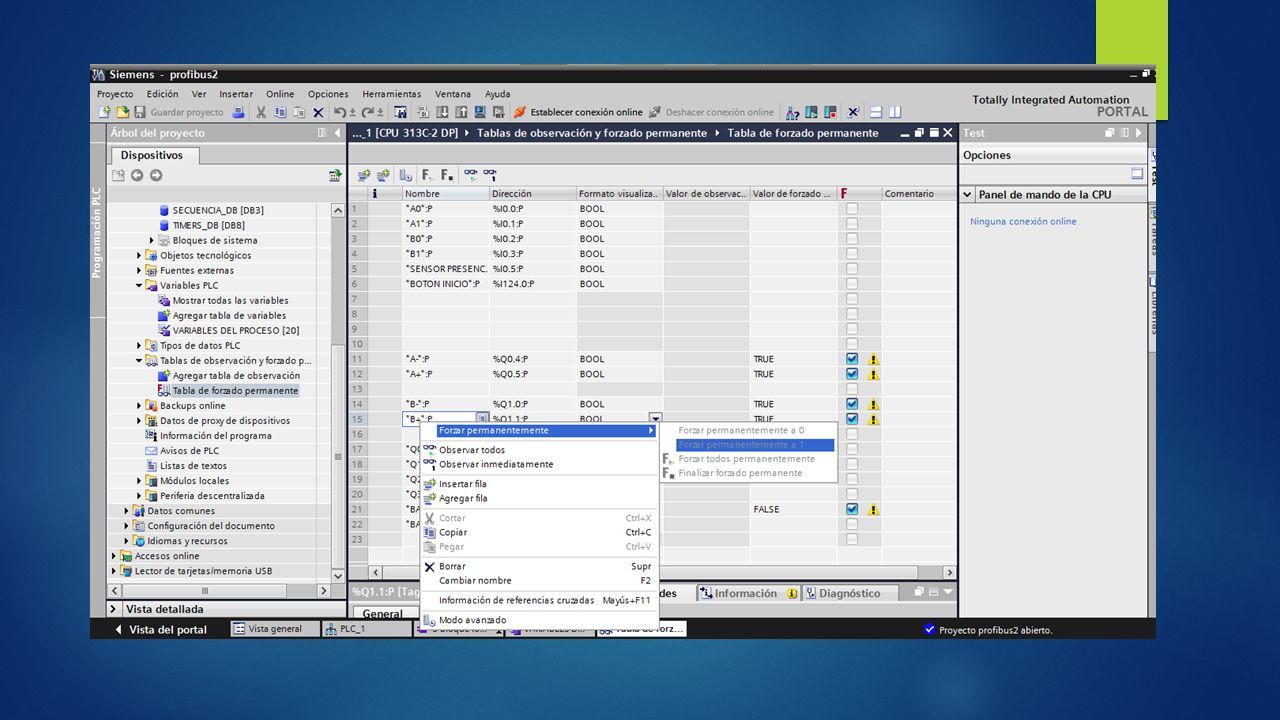Click the print icon in main toolbar
This screenshot has width=1280, height=720.
pyautogui.click(x=238, y=113)
